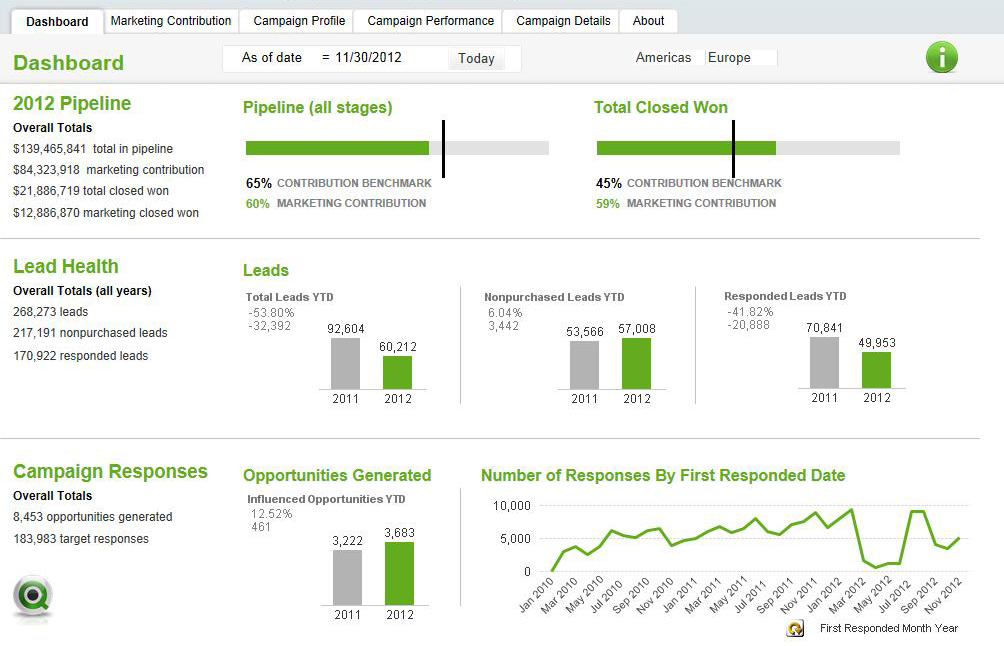Click the 3,683 value above Influenced Opportunities 2012
The height and width of the screenshot is (646, 1004).
[400, 533]
